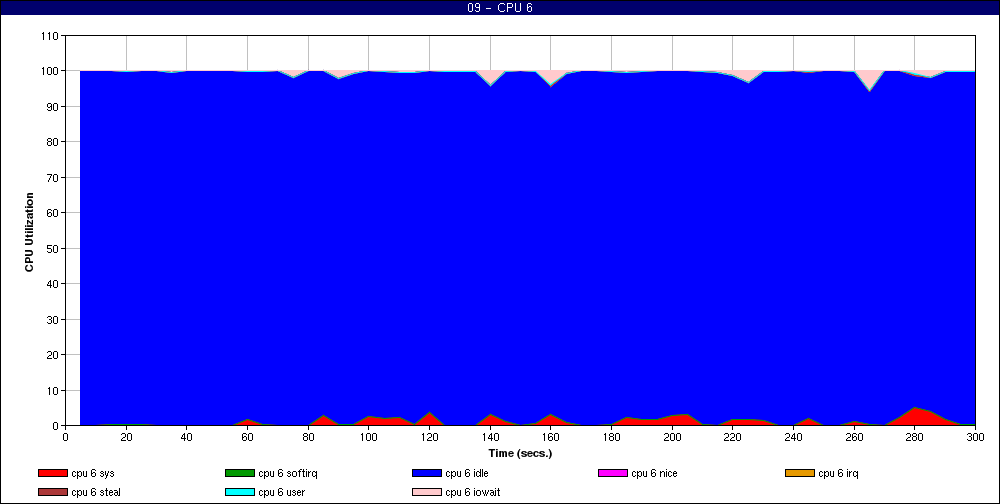Click the 'Time (secs.)' axis title
The width and height of the screenshot is (1000, 504).
click(520, 454)
